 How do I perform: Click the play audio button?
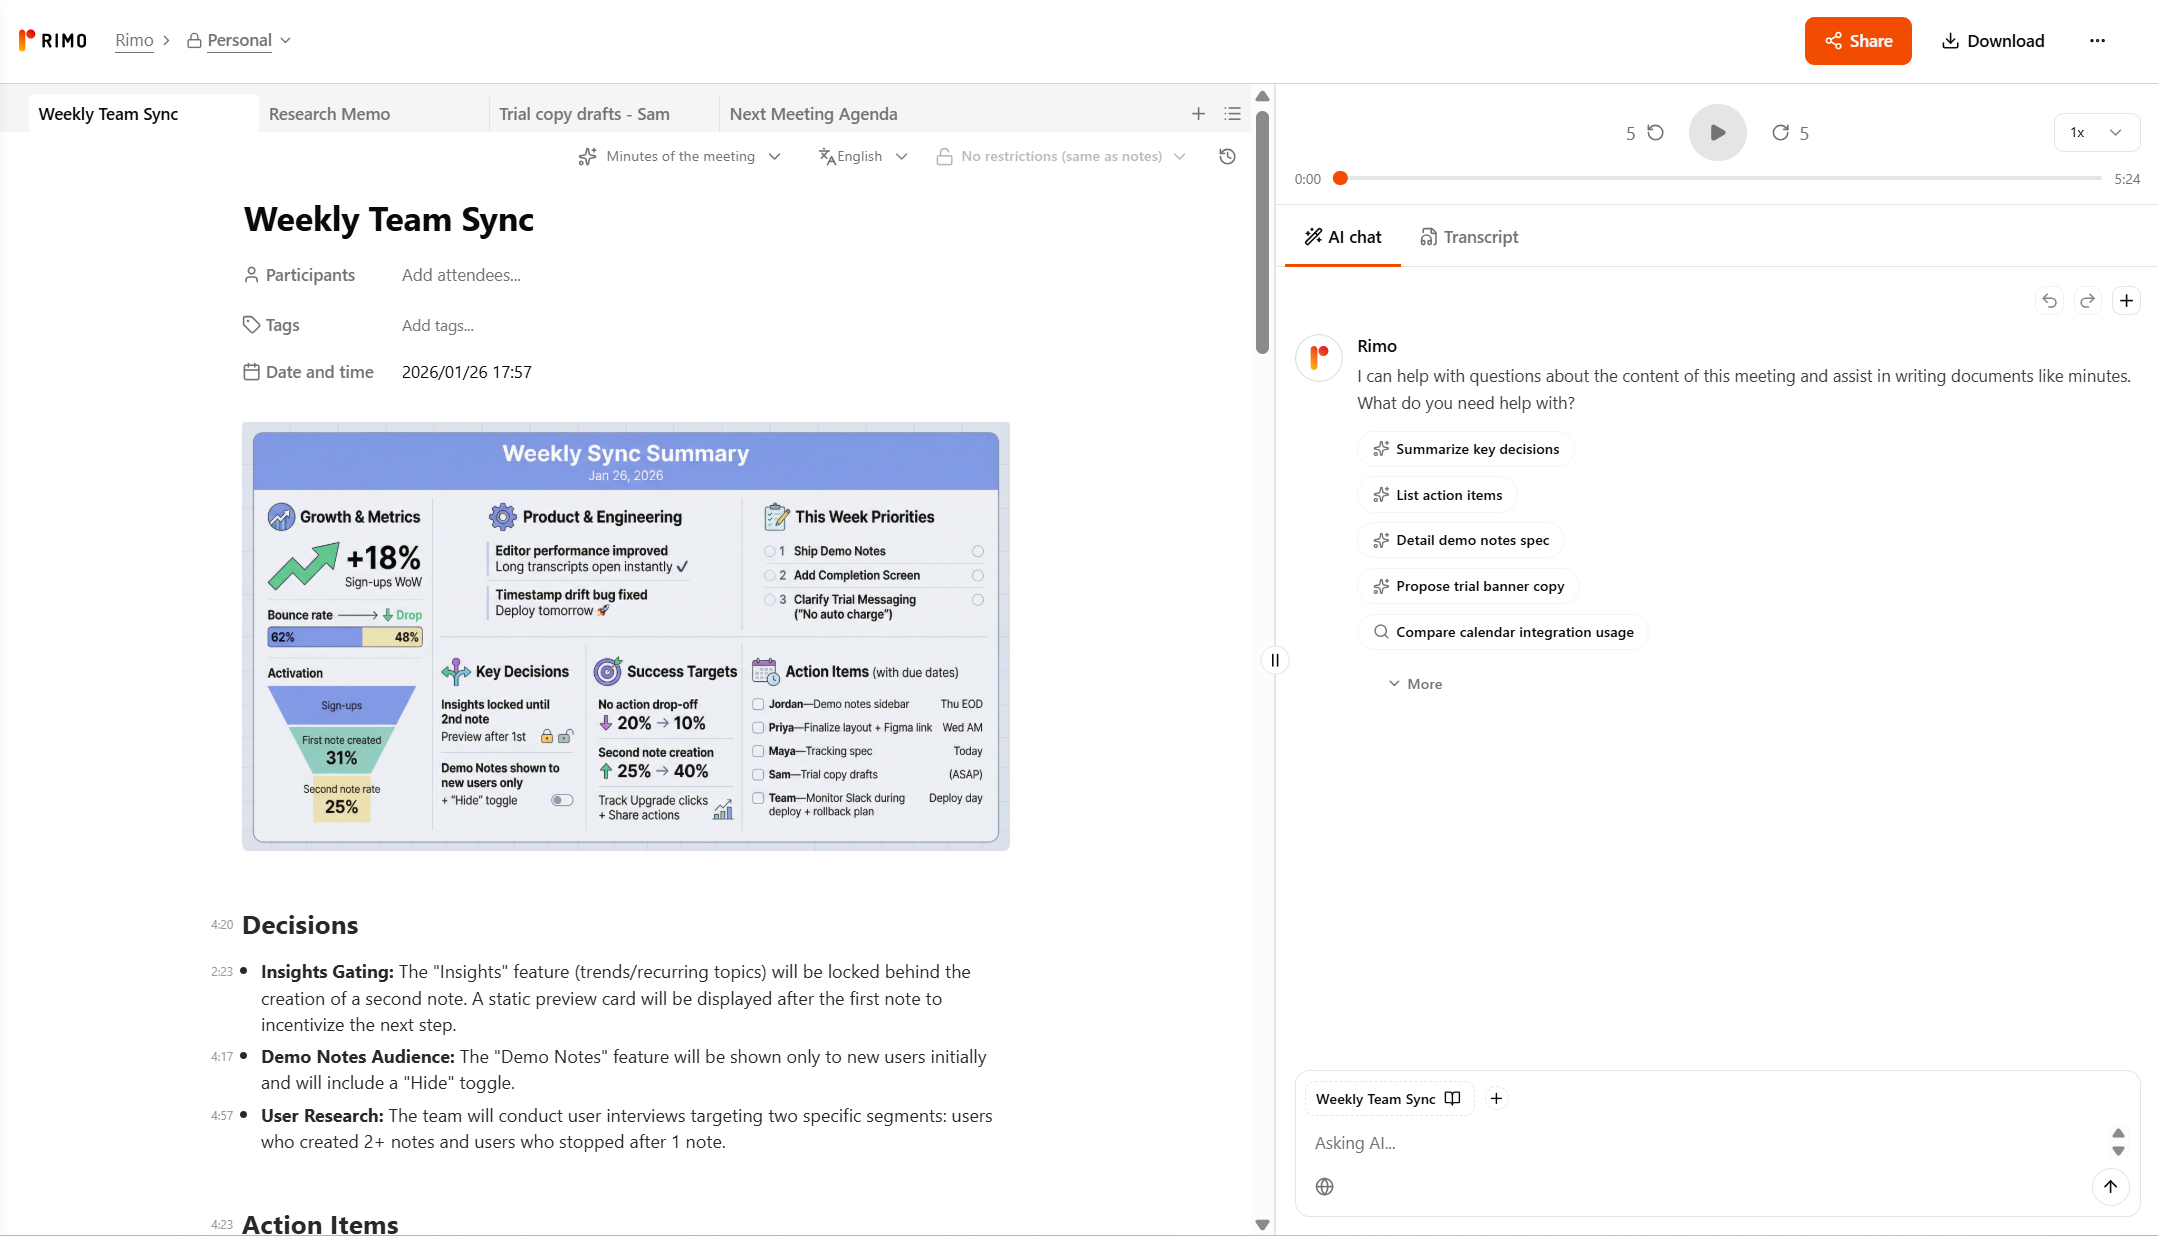1717,132
